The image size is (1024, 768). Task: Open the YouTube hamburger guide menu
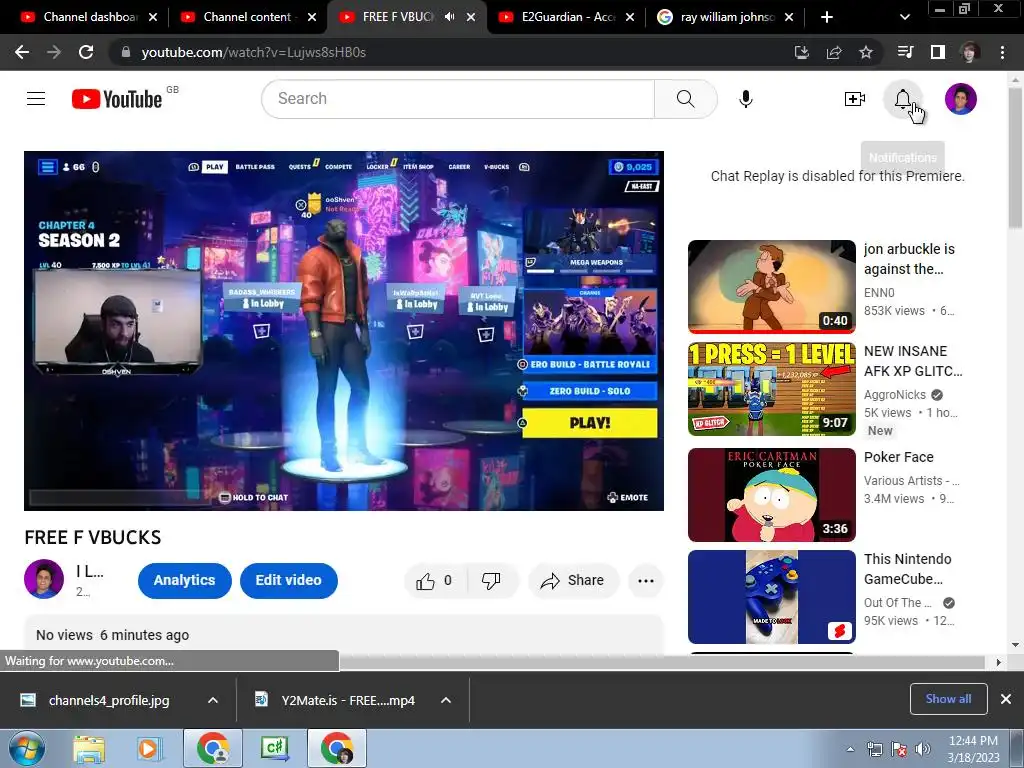[x=36, y=99]
